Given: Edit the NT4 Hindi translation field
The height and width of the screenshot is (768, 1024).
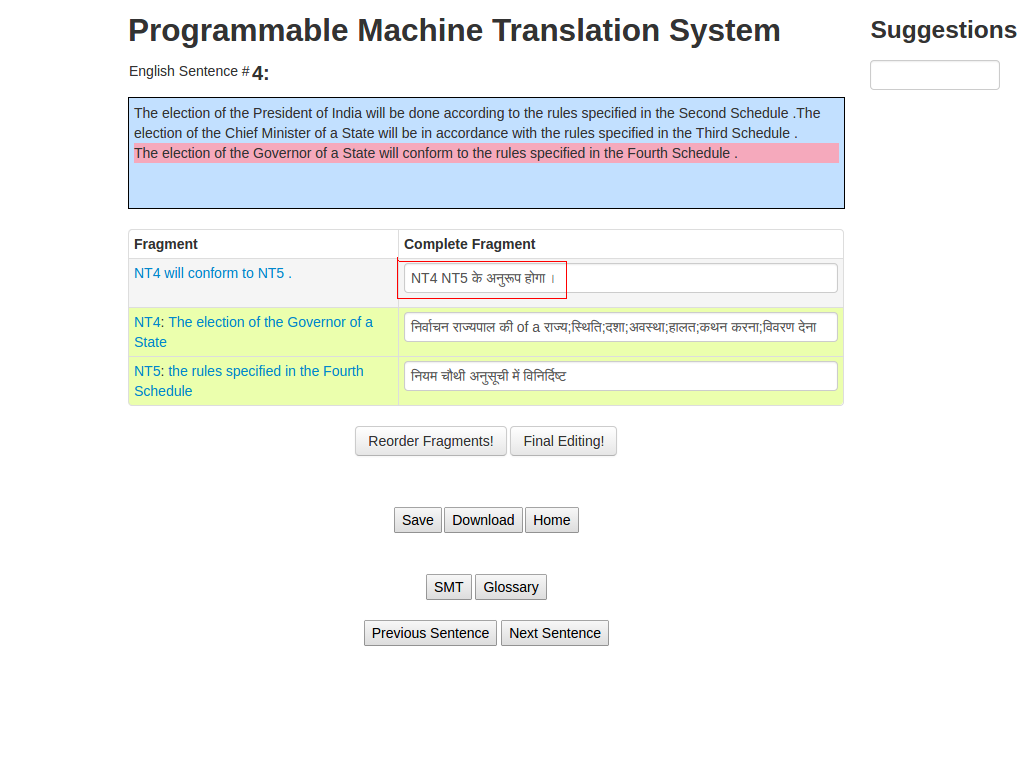Looking at the screenshot, I should [620, 327].
